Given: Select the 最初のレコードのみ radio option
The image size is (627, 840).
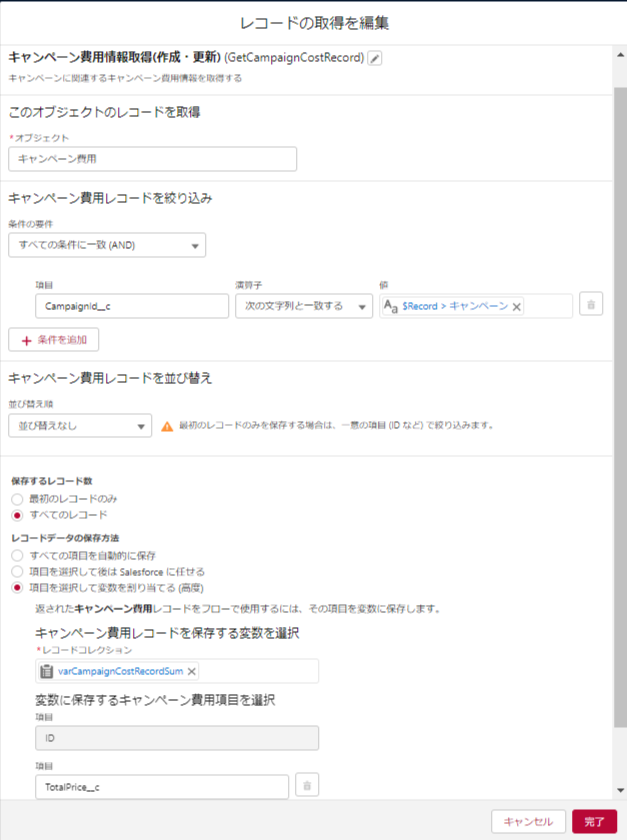Looking at the screenshot, I should [x=16, y=498].
